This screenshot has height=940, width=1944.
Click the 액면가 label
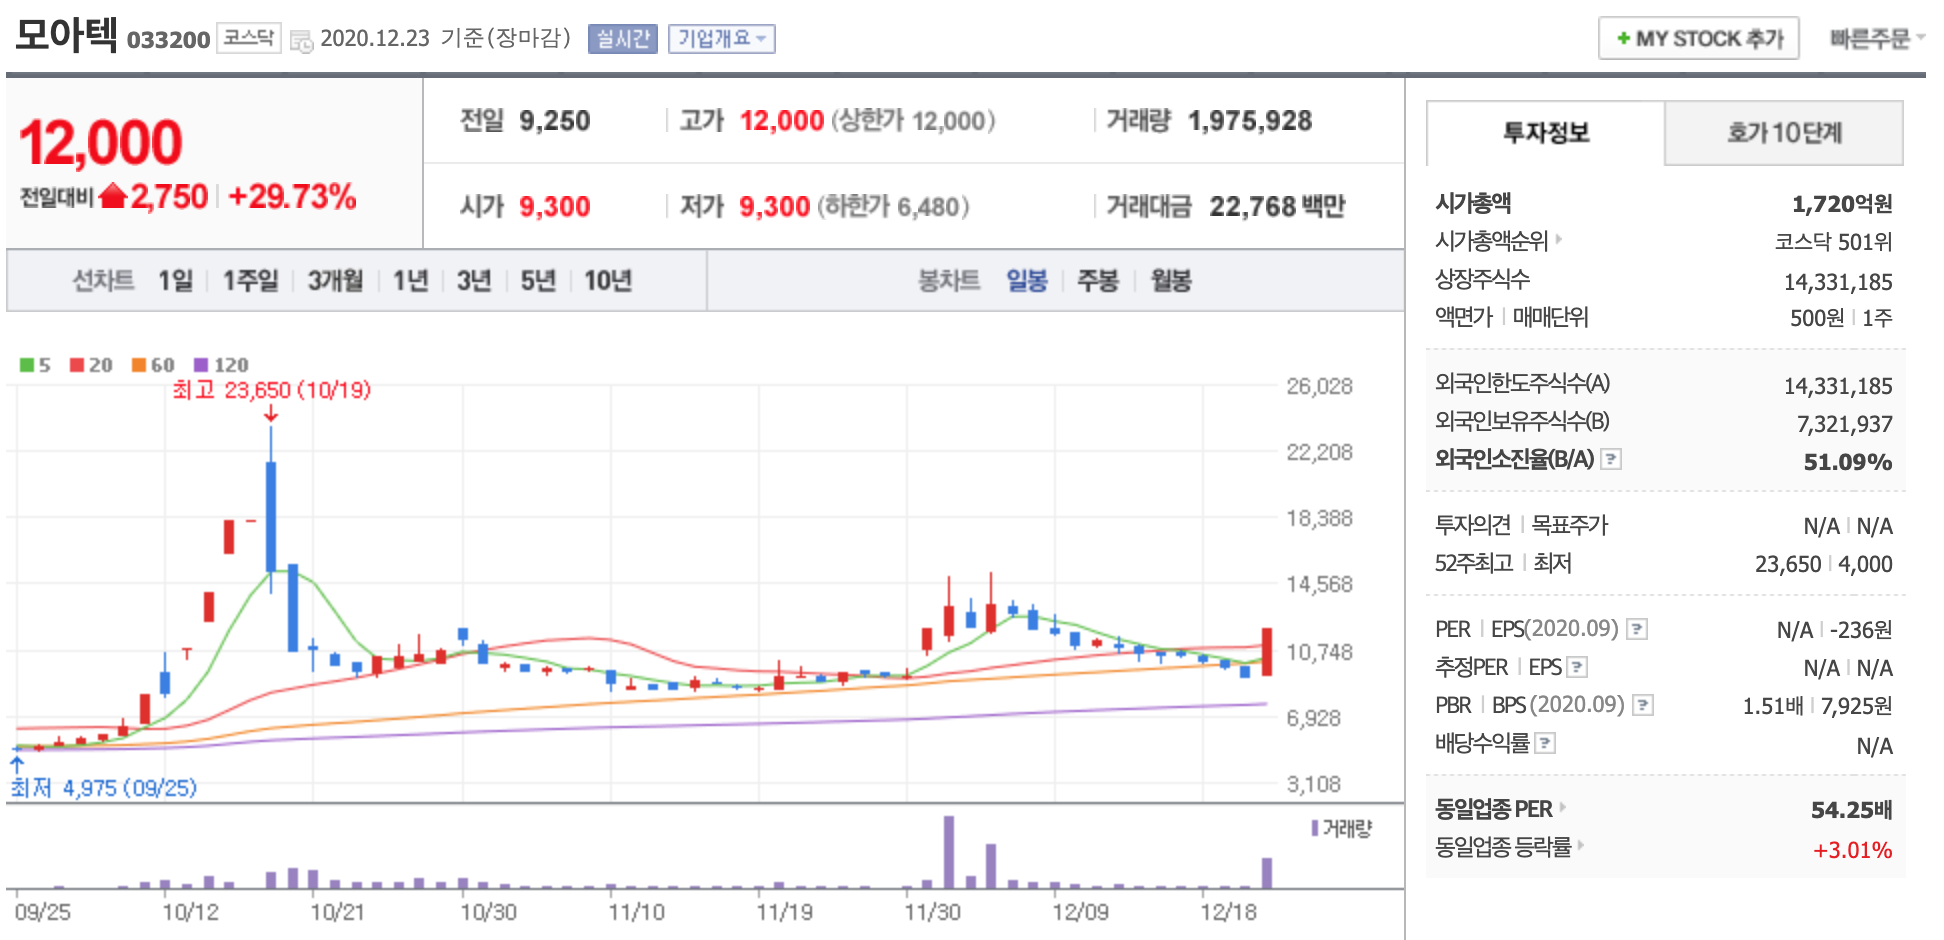click(1464, 317)
